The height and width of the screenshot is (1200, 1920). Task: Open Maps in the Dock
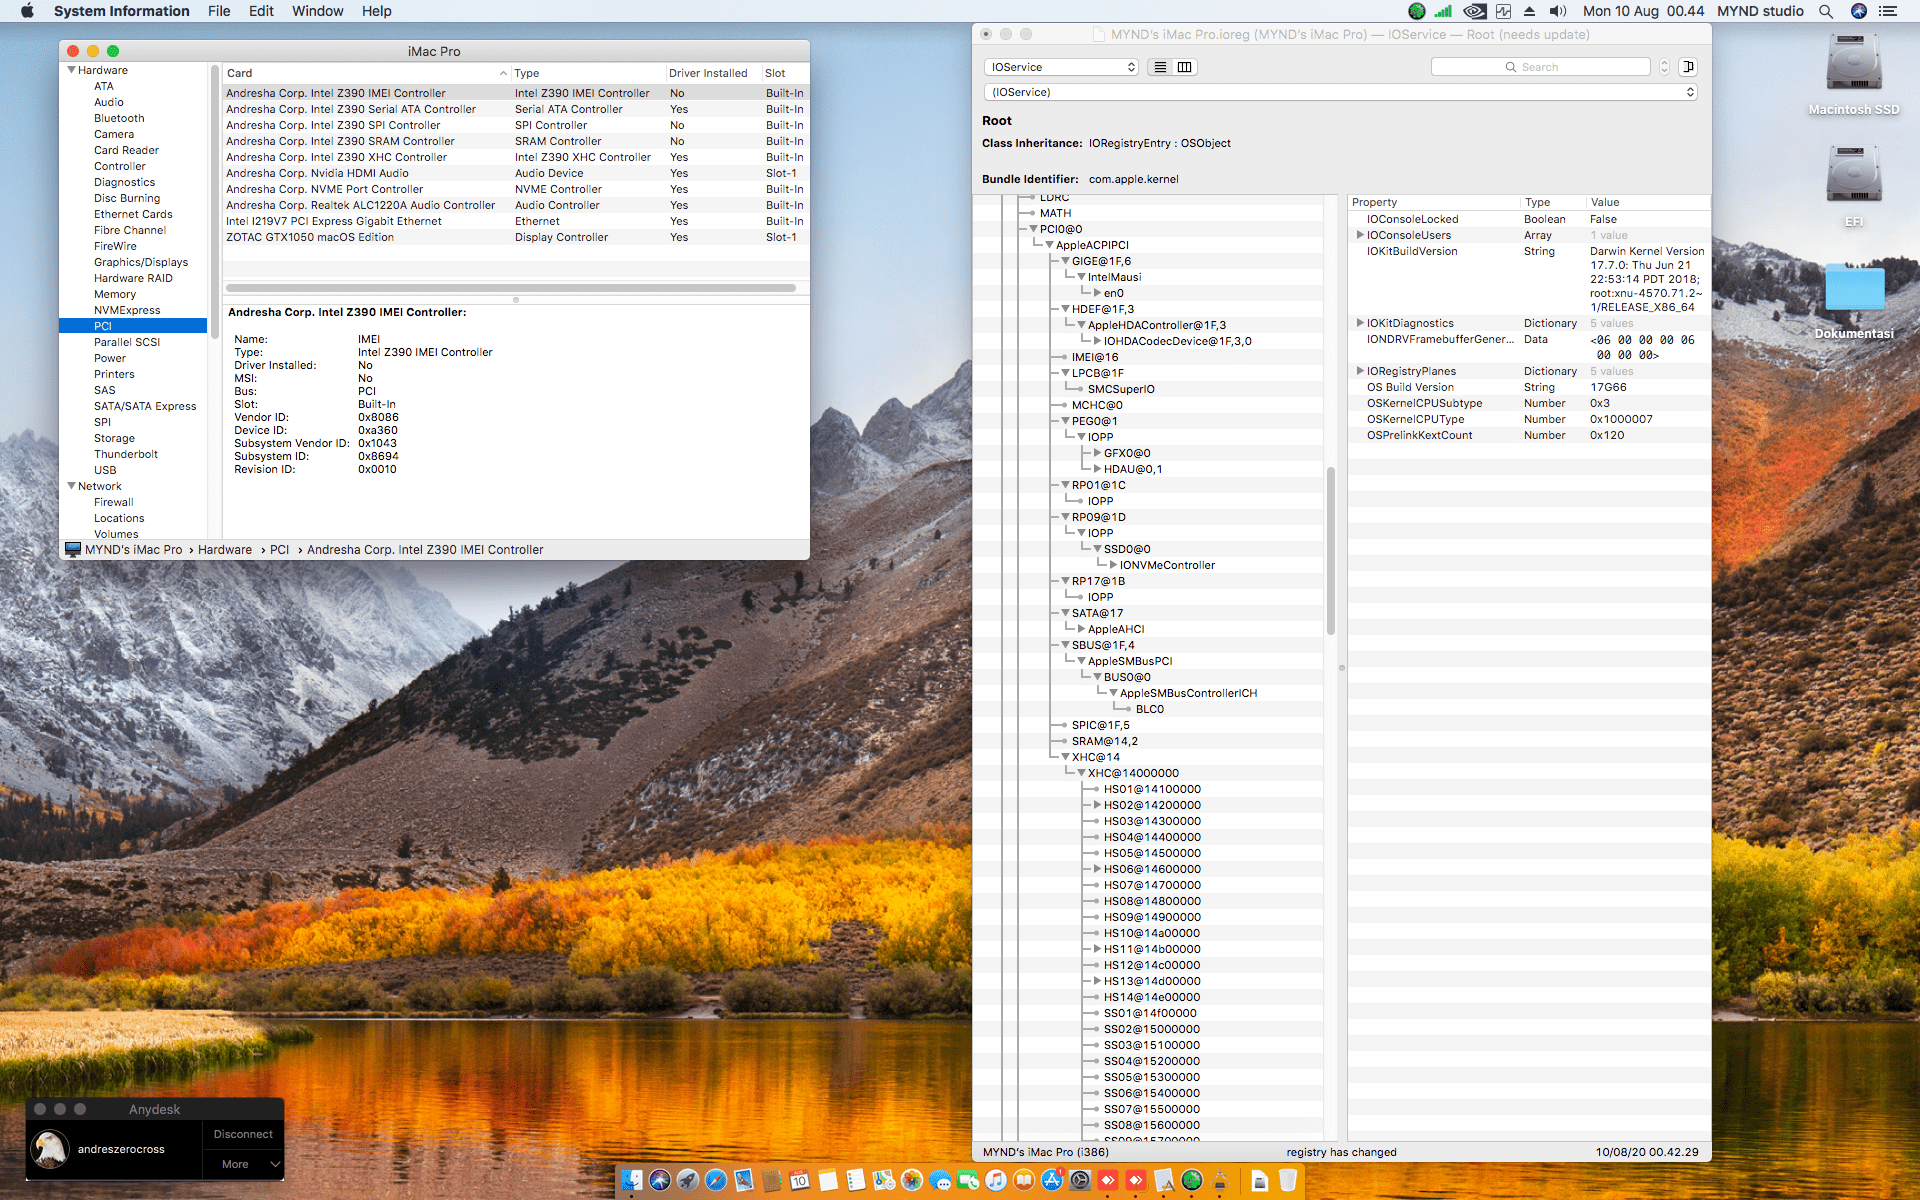point(884,1181)
